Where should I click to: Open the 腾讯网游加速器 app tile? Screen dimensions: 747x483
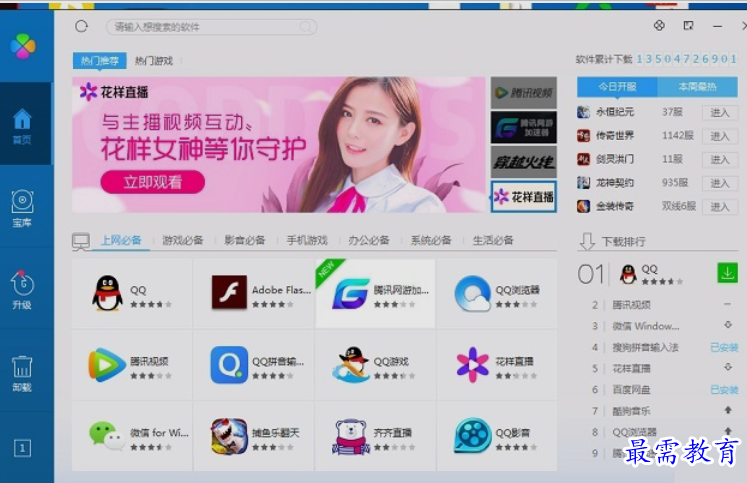(375, 293)
